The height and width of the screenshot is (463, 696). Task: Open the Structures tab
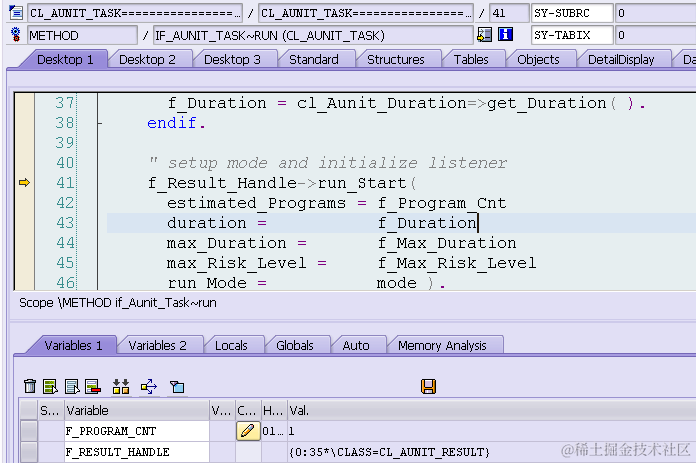tap(396, 59)
